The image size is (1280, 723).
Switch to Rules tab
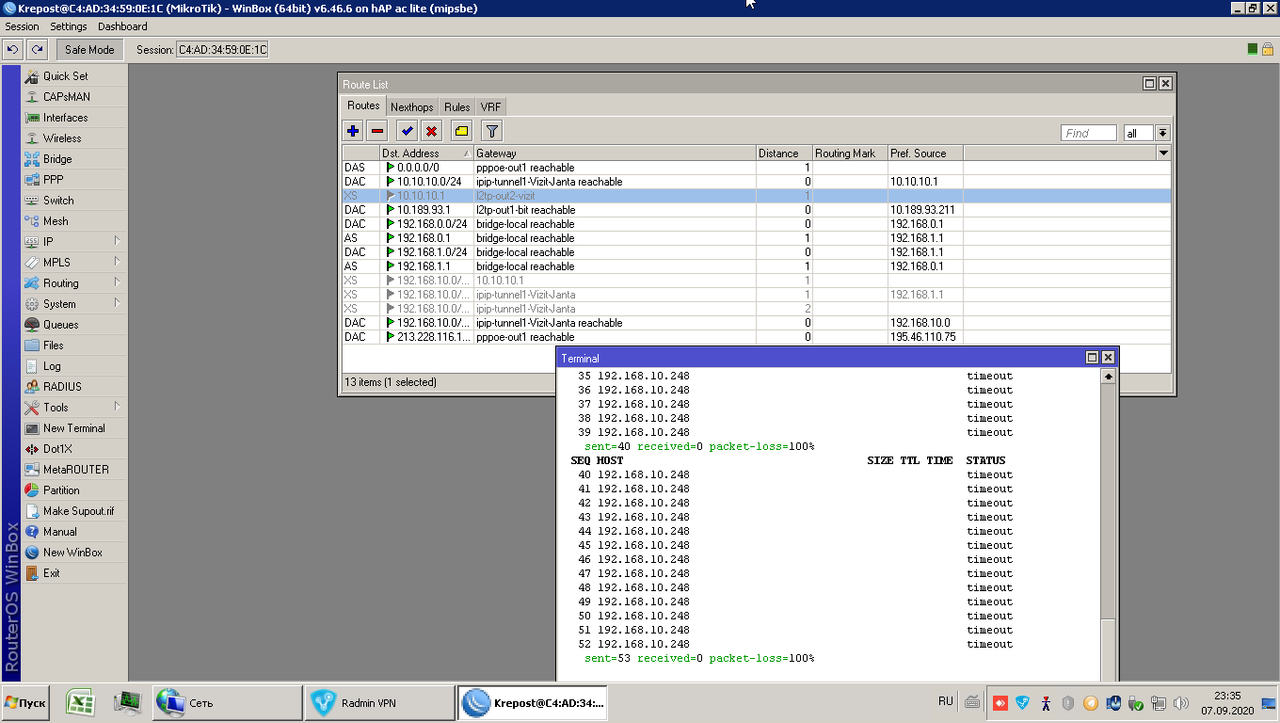[x=457, y=107]
